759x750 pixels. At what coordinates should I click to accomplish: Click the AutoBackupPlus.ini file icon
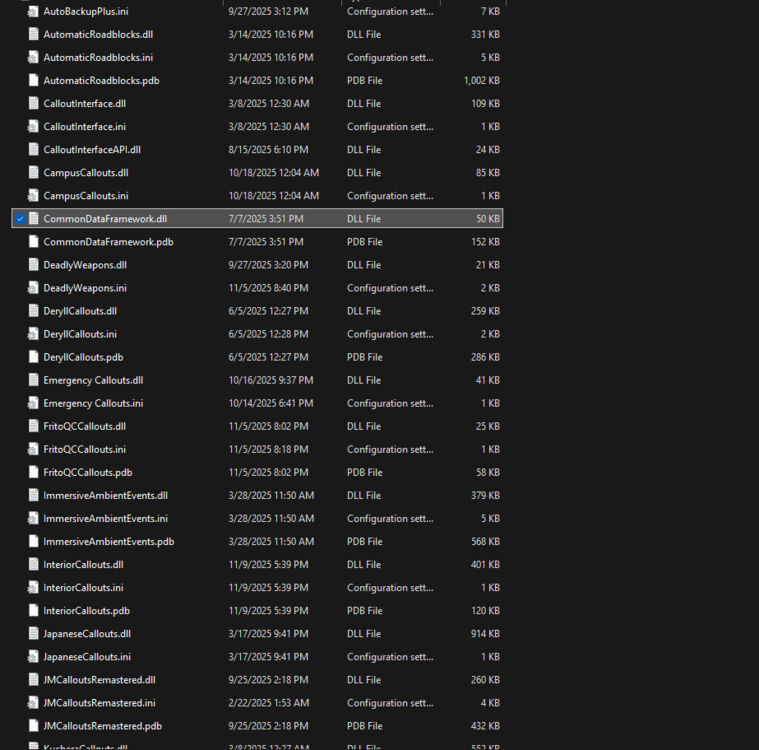[x=33, y=12]
